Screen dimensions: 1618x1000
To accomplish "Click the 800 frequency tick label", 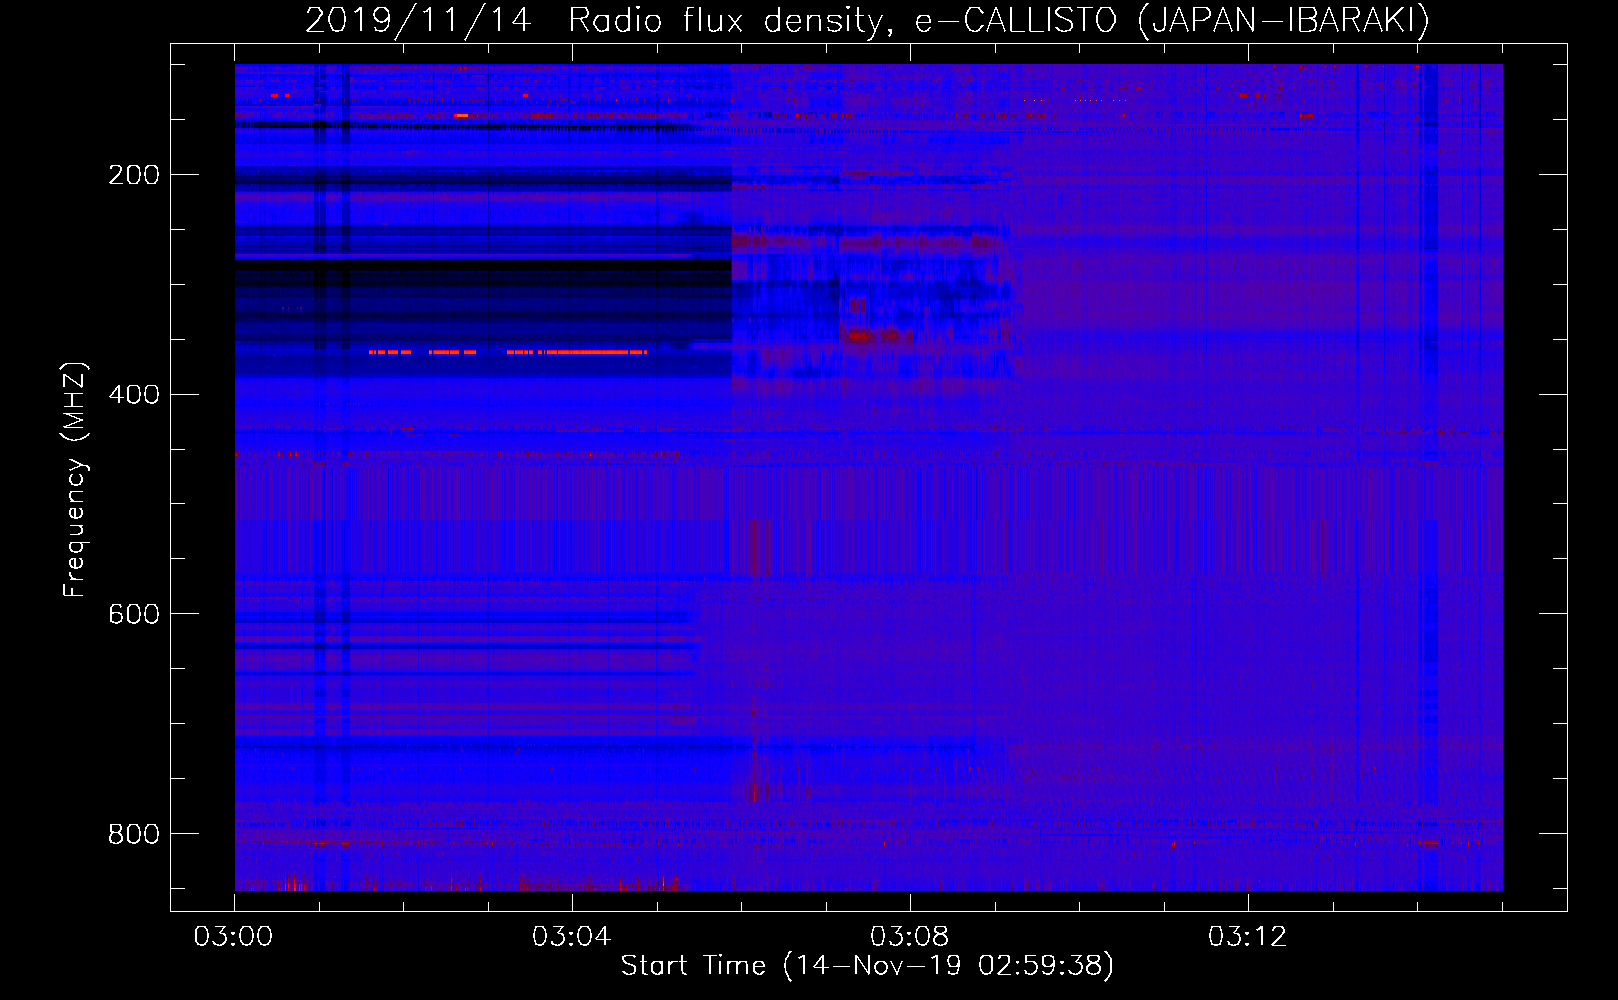I will pos(133,834).
